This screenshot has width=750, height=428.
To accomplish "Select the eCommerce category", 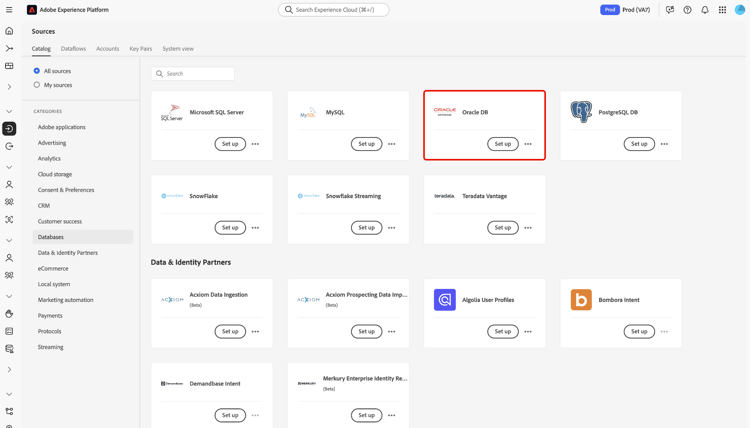I will (x=53, y=269).
